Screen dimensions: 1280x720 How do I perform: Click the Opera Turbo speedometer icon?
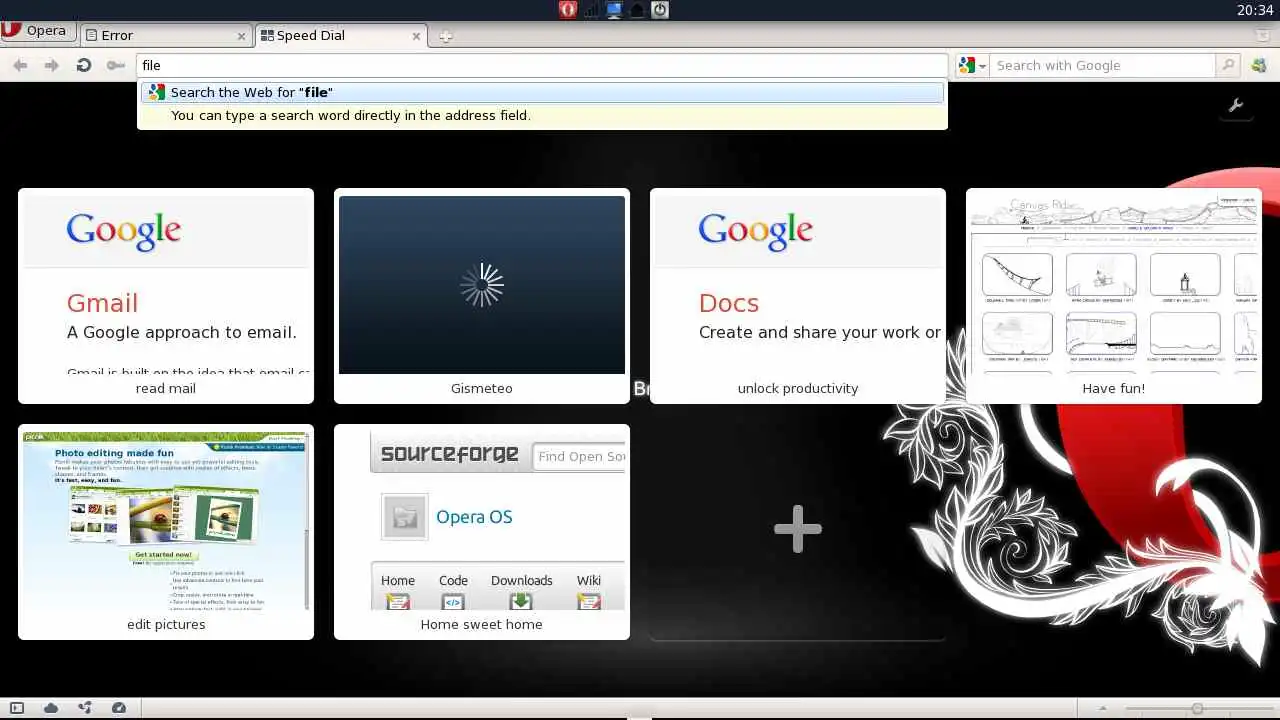tap(119, 708)
